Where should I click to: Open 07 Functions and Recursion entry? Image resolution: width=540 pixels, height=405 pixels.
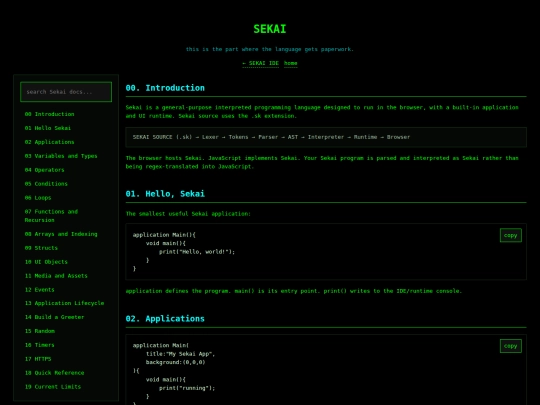[x=51, y=216]
